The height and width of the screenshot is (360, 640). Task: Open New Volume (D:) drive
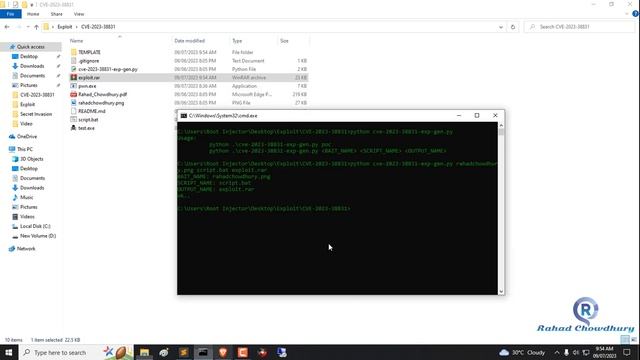(38, 236)
